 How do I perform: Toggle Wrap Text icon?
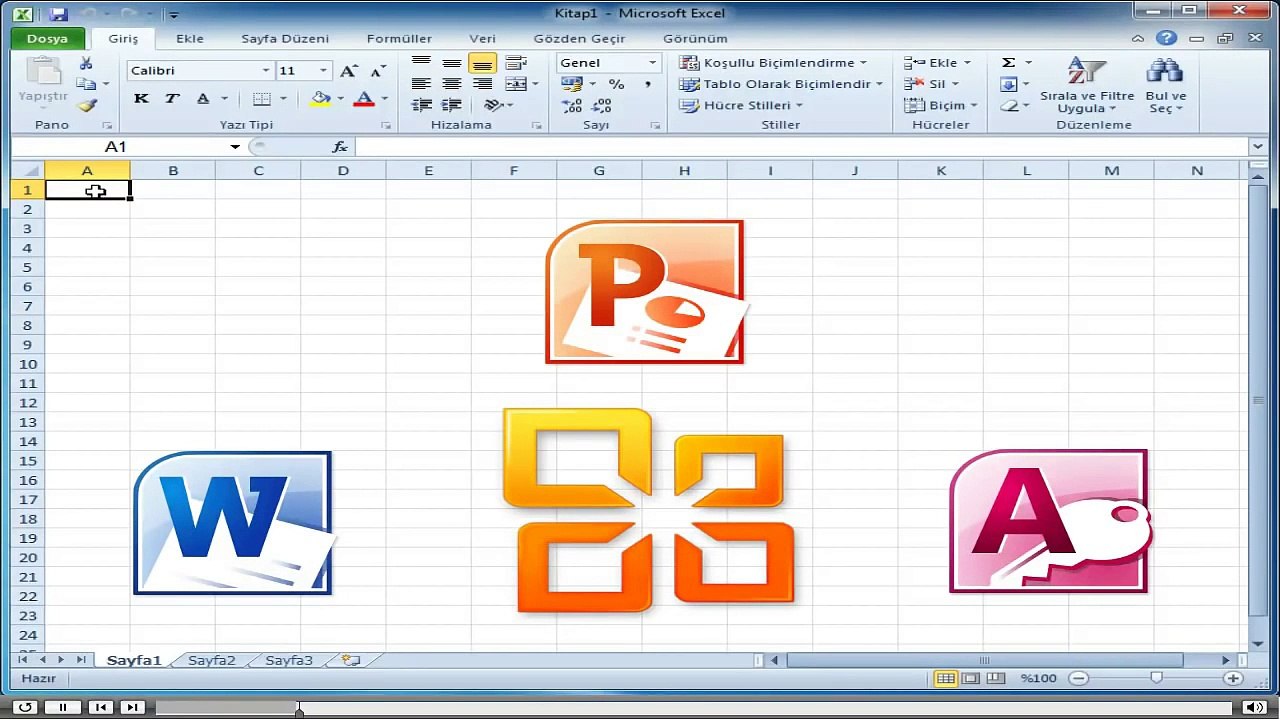click(x=516, y=63)
